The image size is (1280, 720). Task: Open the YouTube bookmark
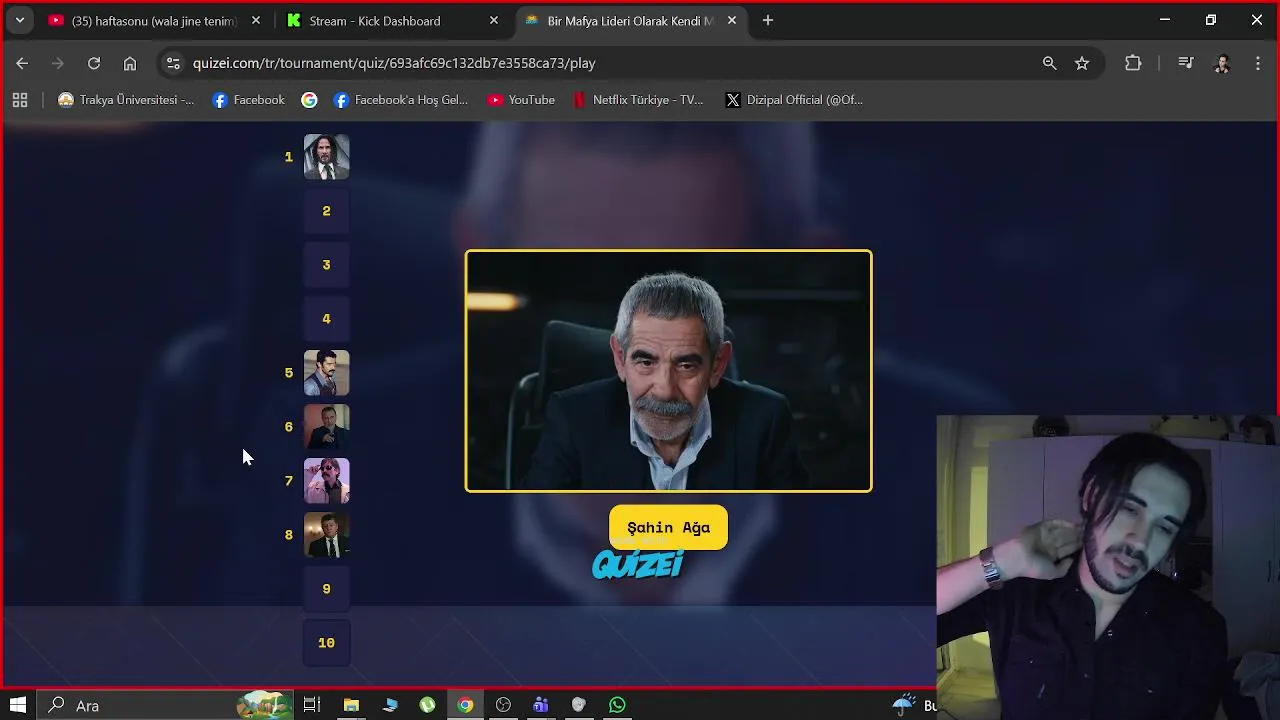click(x=521, y=100)
